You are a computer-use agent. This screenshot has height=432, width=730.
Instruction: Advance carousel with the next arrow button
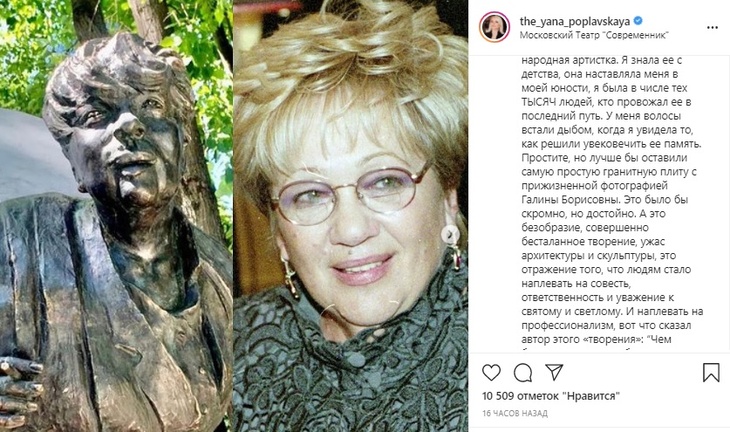click(450, 234)
